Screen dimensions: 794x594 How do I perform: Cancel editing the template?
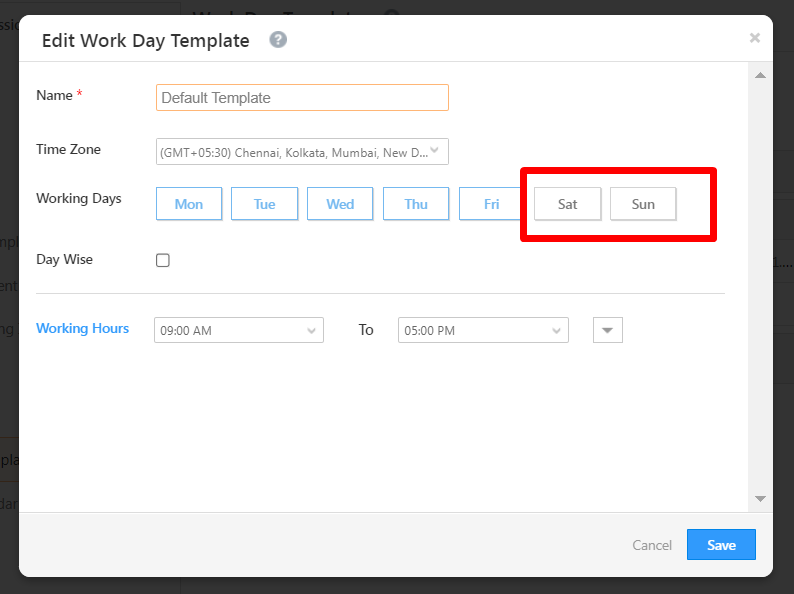click(652, 545)
